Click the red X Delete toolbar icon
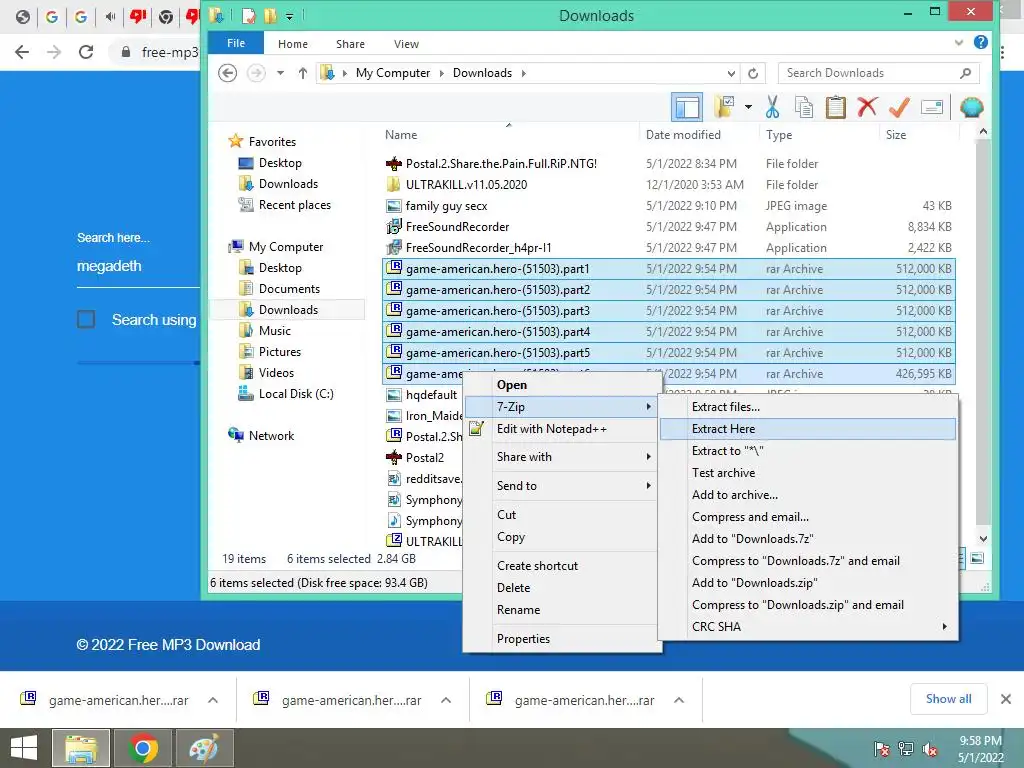1024x768 pixels. point(867,106)
